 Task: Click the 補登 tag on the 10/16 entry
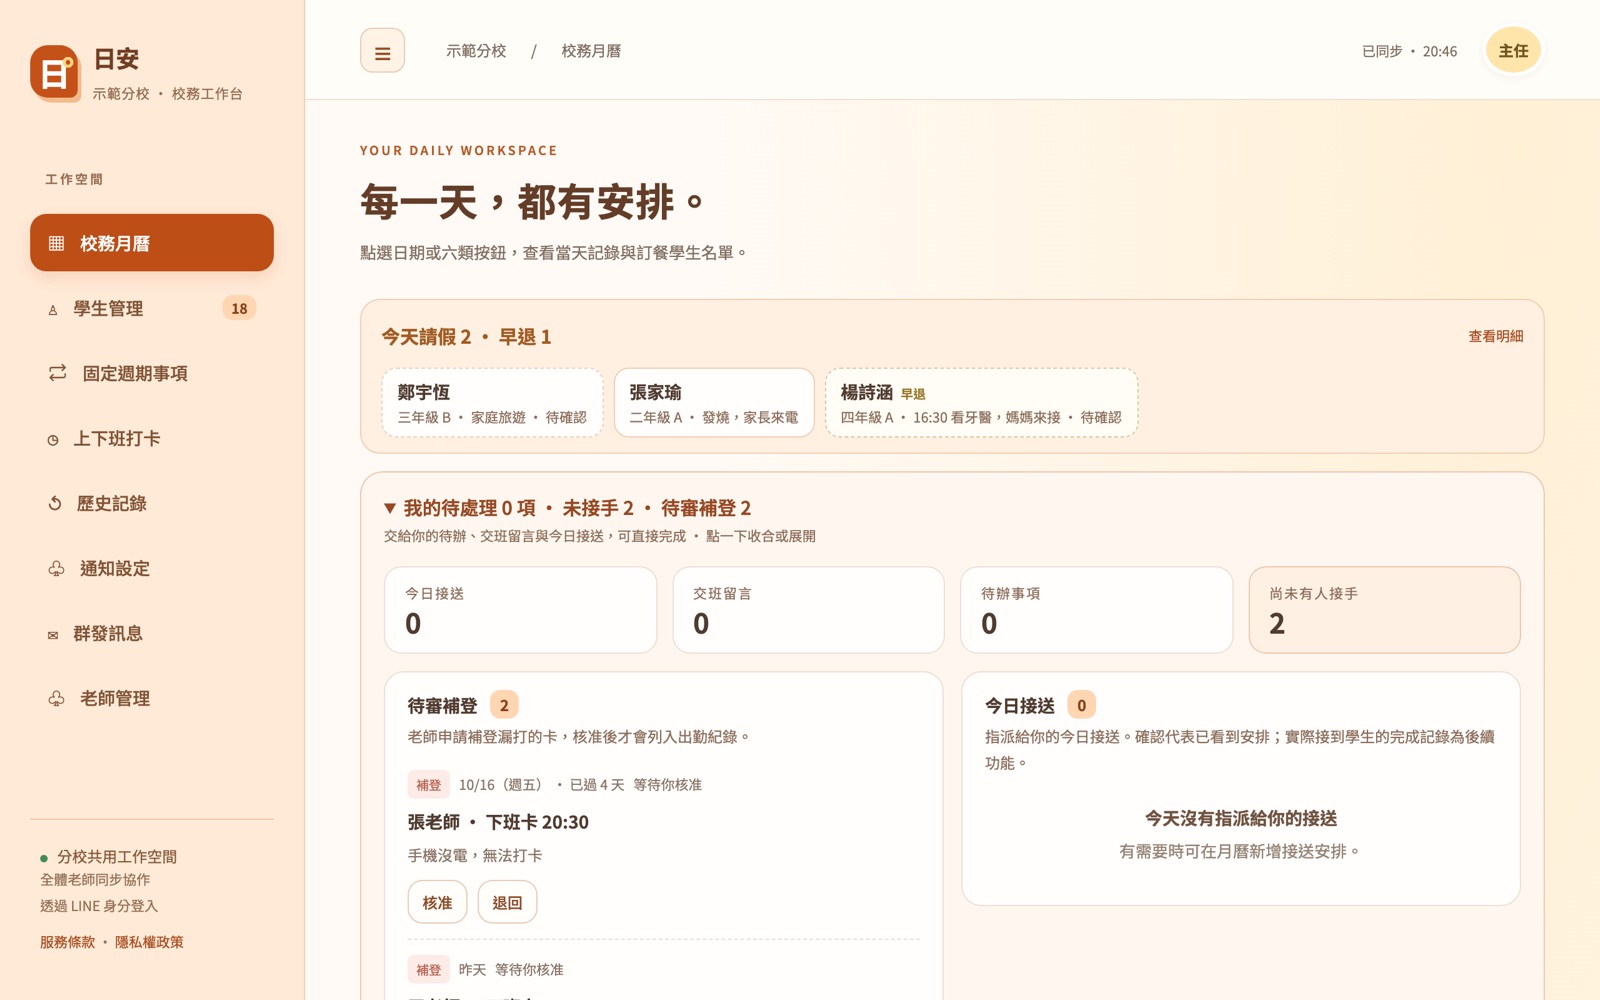tap(428, 785)
